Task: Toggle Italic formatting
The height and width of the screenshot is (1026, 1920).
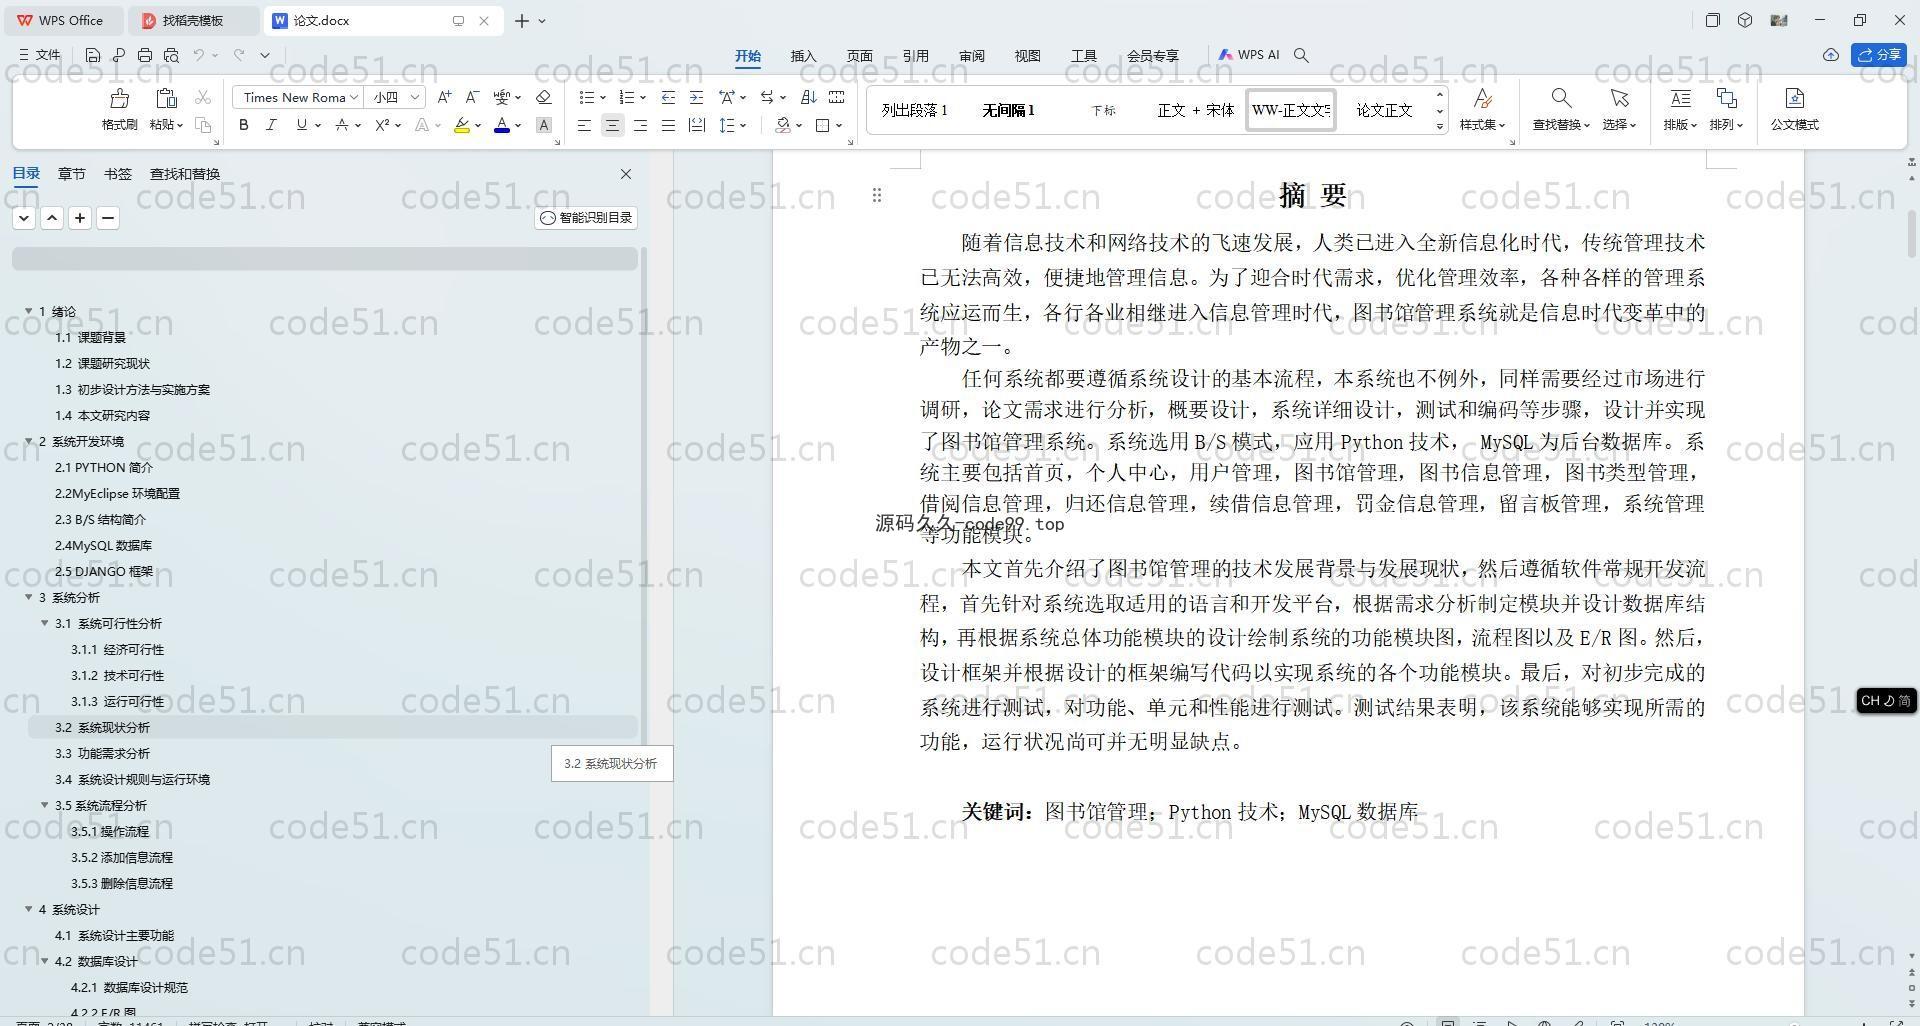Action: click(x=271, y=125)
